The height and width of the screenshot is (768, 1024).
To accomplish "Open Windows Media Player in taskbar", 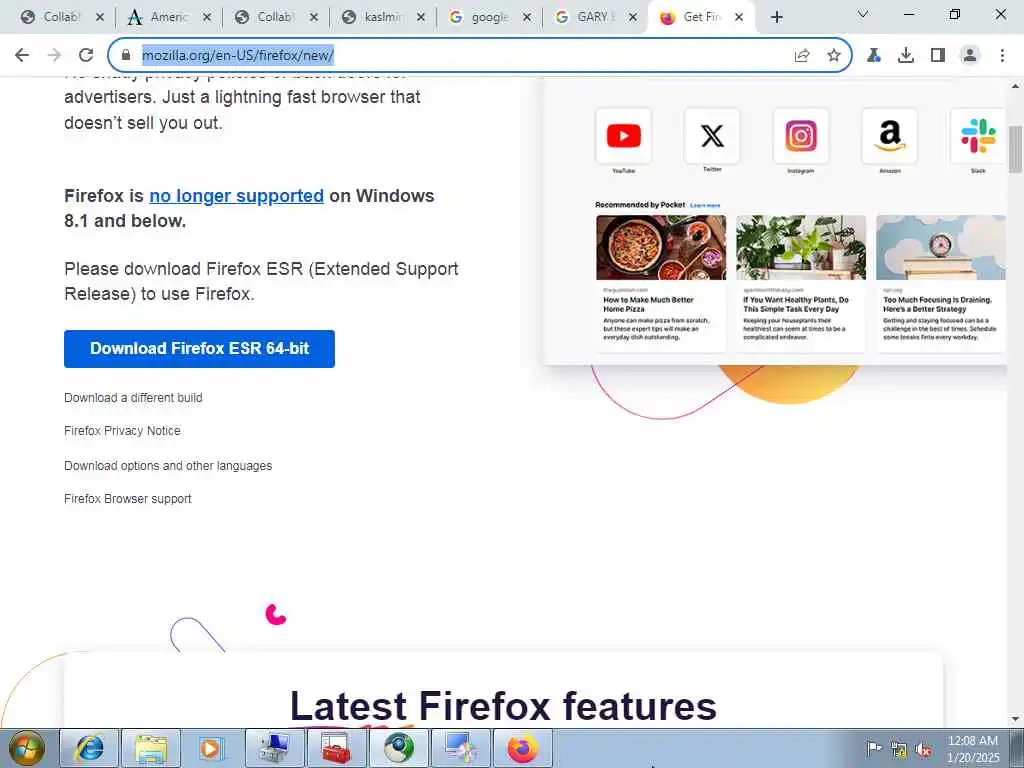I will [212, 748].
